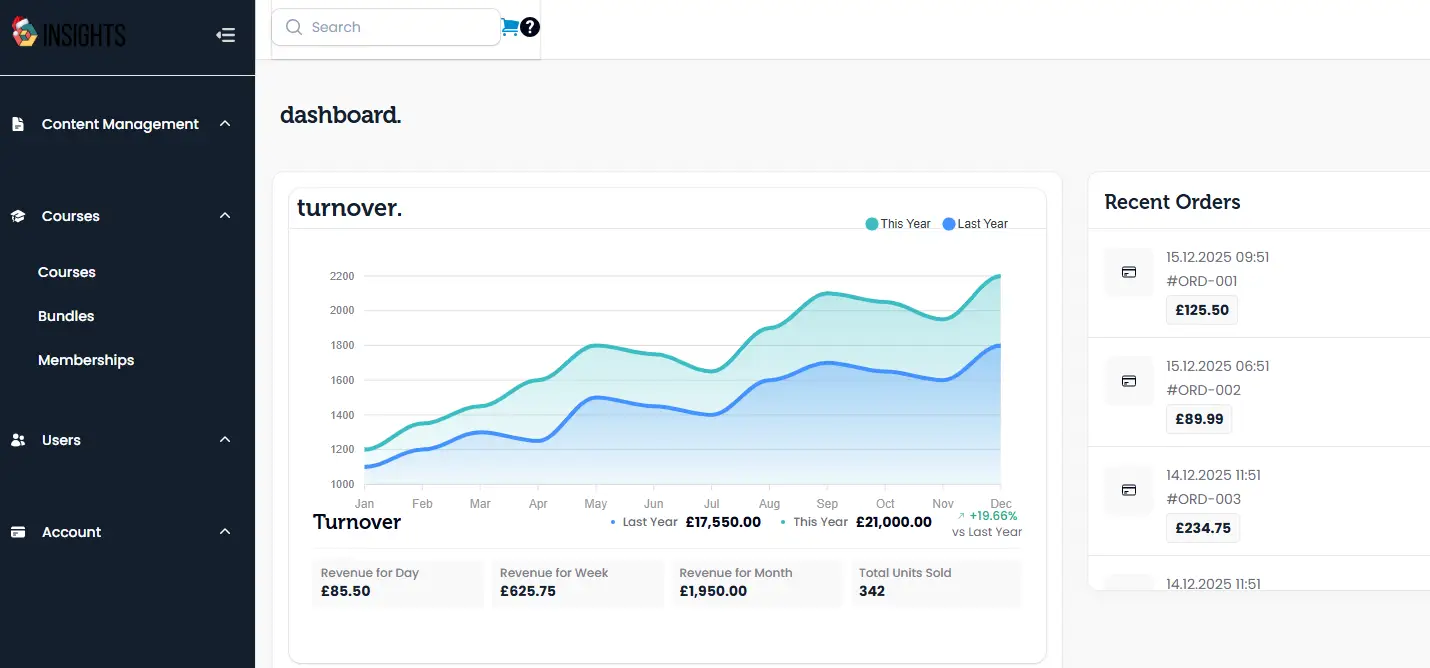Open the shopping cart icon
Image resolution: width=1430 pixels, height=668 pixels.
tap(510, 27)
